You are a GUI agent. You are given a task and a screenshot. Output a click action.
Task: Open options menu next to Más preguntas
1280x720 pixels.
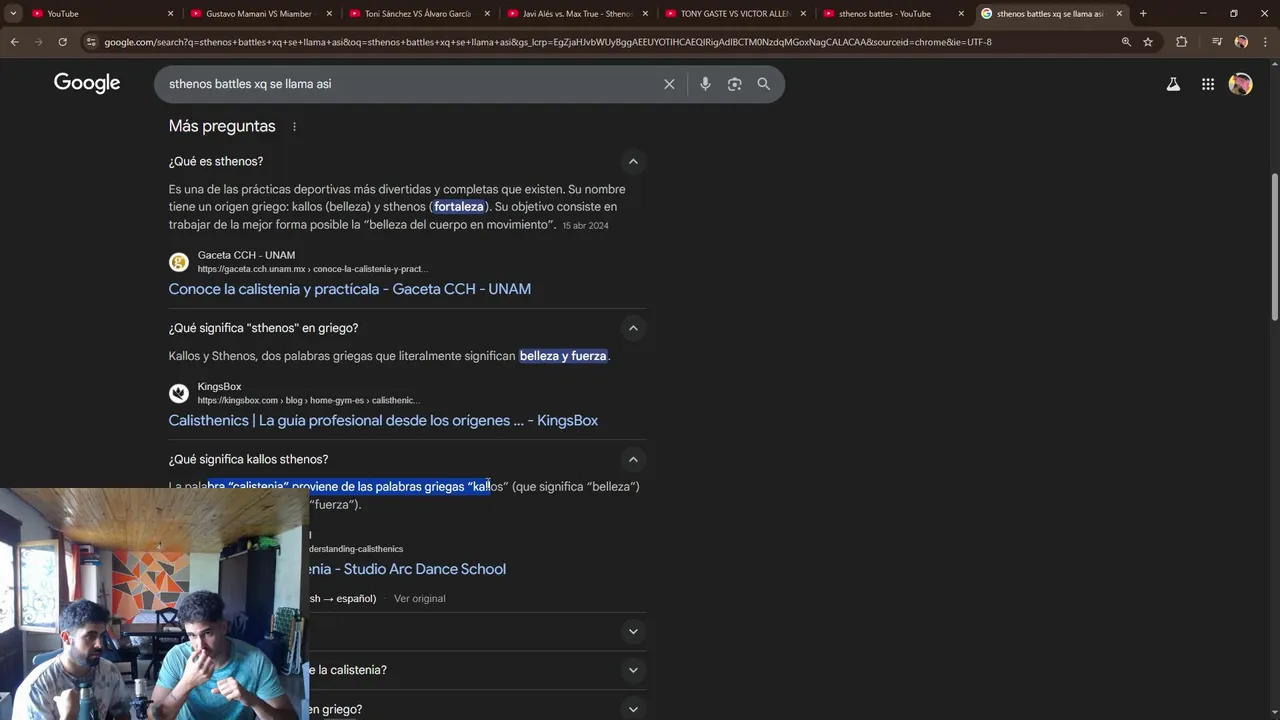coord(294,127)
